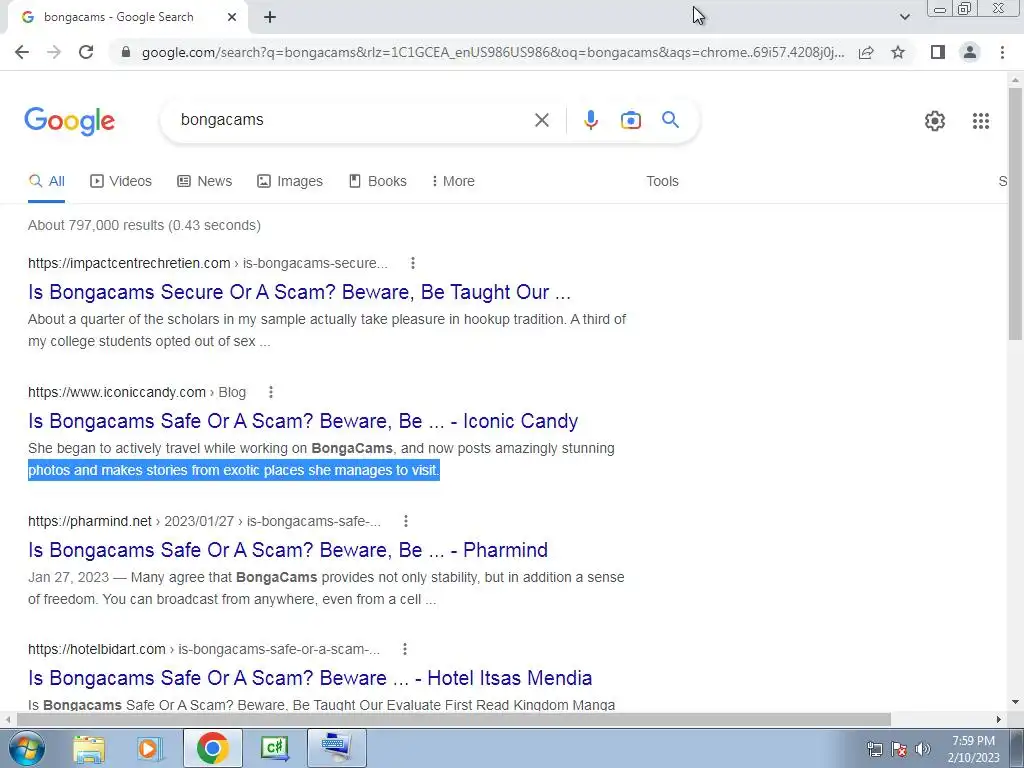Open options menu for impactcentrechretien.com result
This screenshot has width=1024, height=768.
[x=412, y=263]
